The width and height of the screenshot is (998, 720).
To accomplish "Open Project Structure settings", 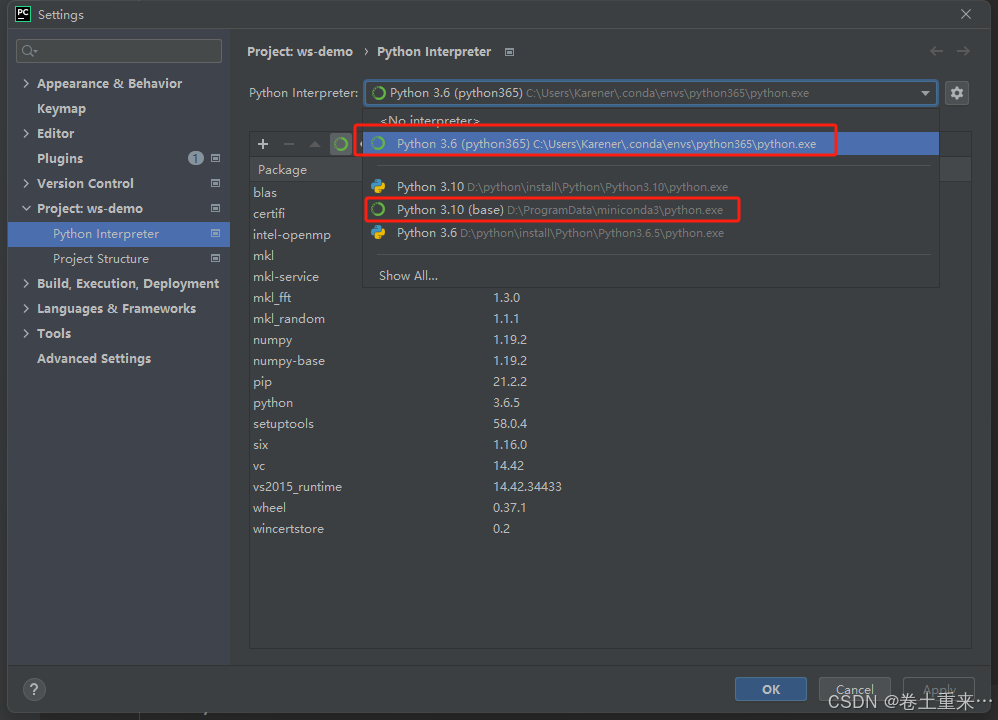I will [101, 258].
